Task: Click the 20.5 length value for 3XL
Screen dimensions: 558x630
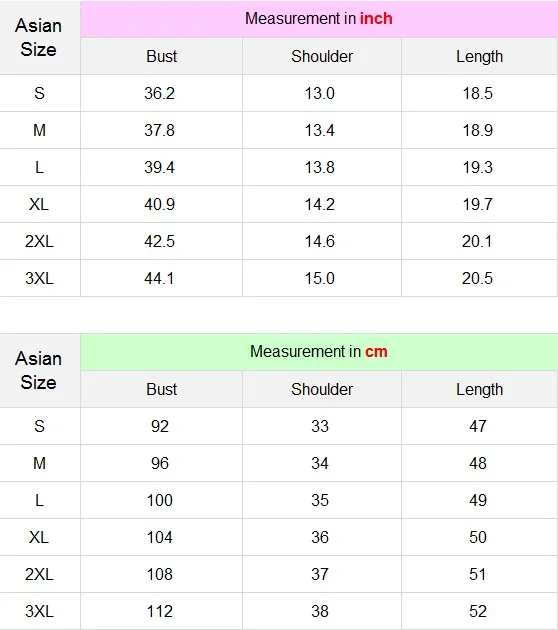Action: tap(477, 278)
